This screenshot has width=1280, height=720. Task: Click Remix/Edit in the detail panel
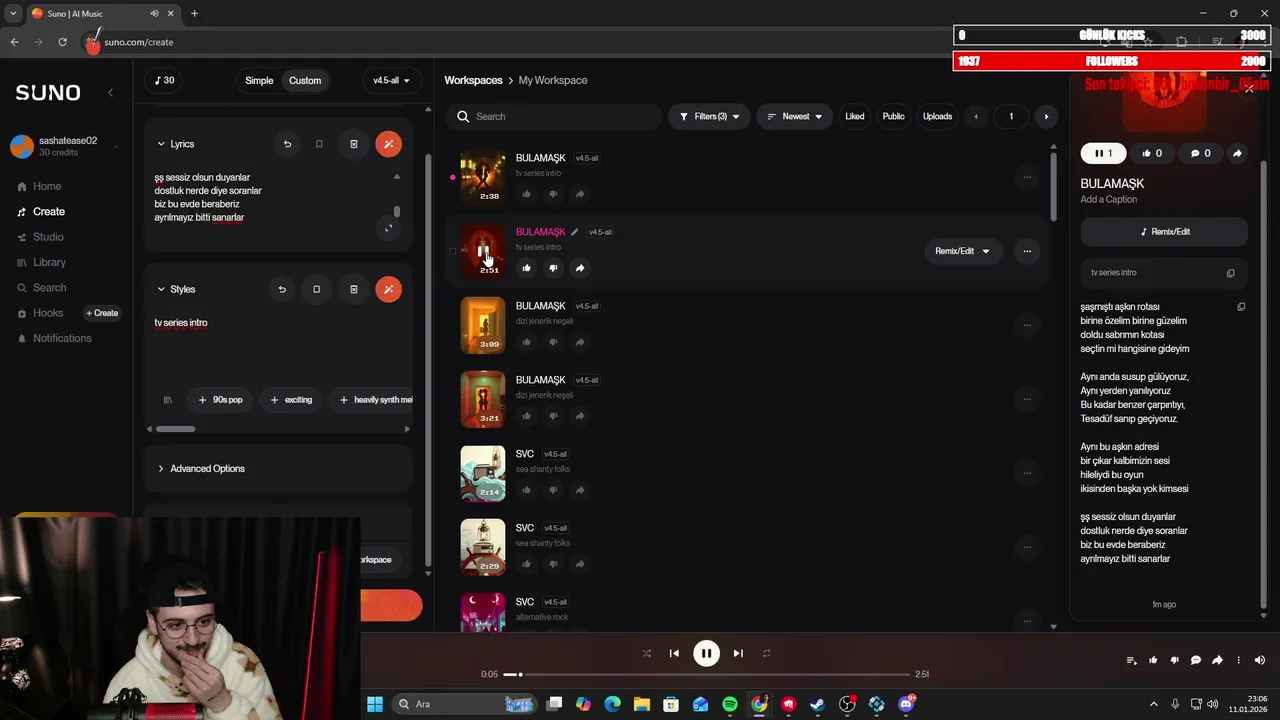pyautogui.click(x=1164, y=232)
